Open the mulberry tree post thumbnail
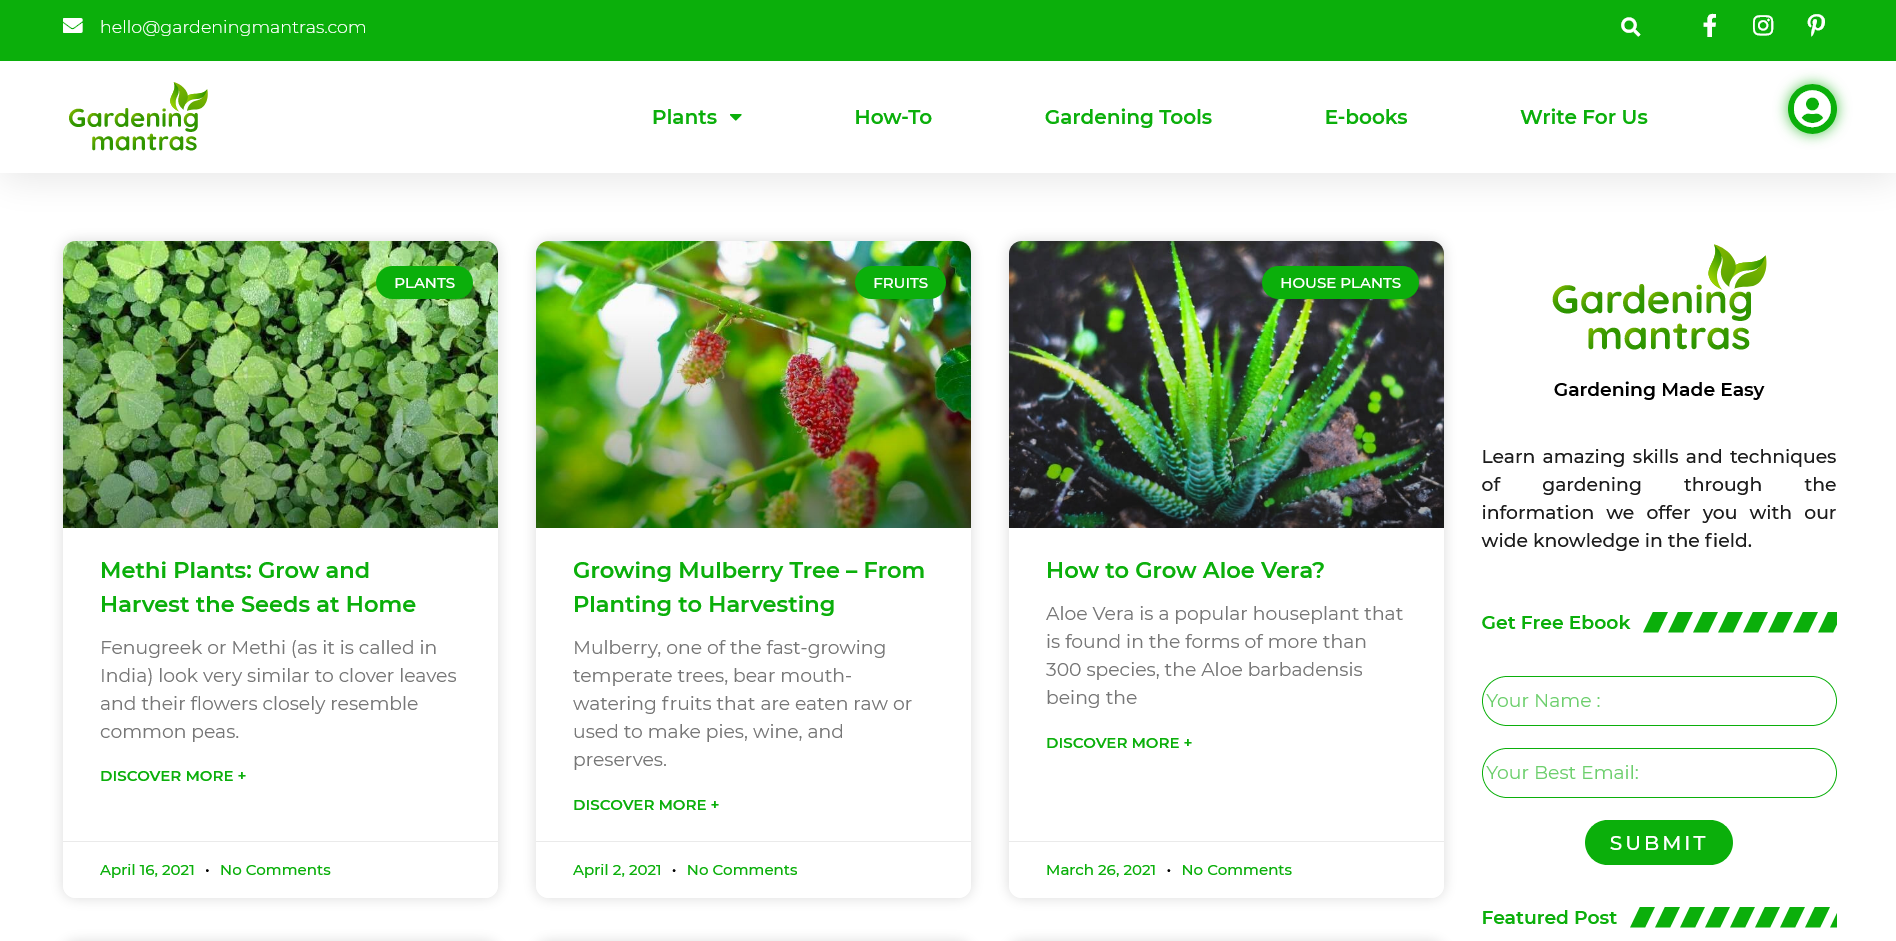The width and height of the screenshot is (1896, 941). pos(753,384)
